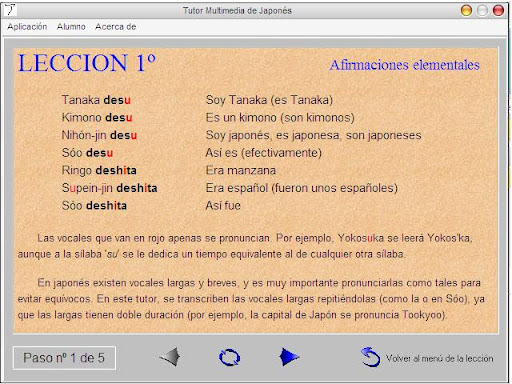Click translation Así fue

tap(223, 205)
